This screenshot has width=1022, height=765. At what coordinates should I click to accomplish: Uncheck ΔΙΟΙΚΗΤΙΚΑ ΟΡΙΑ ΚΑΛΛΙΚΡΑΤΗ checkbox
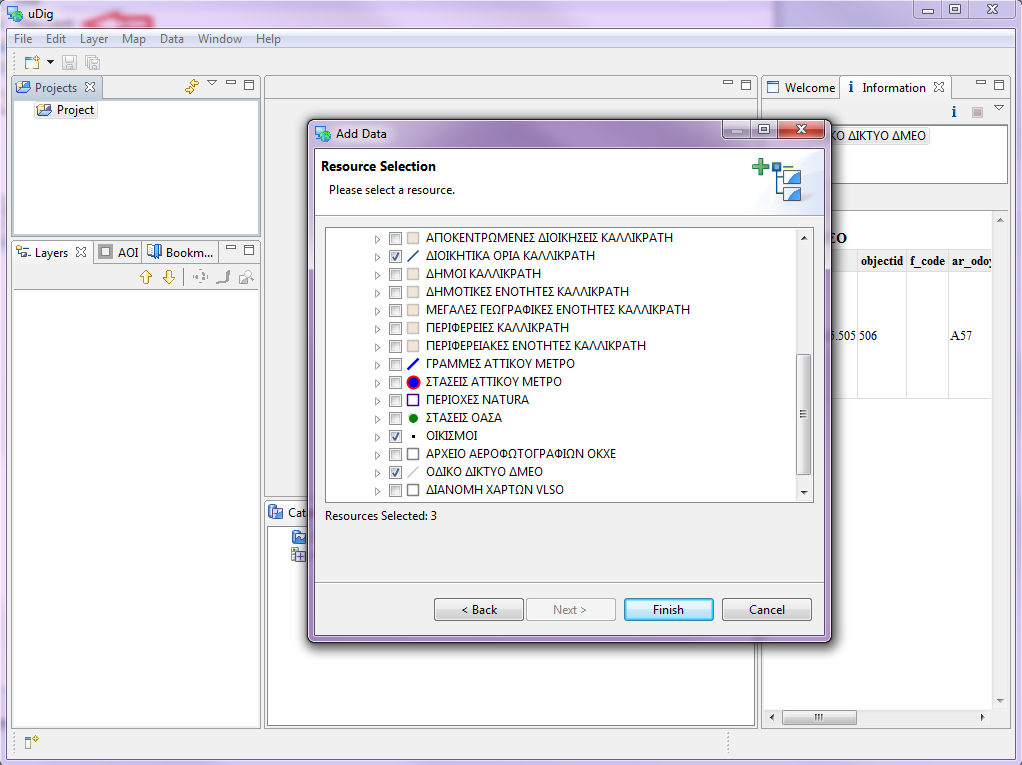point(395,257)
